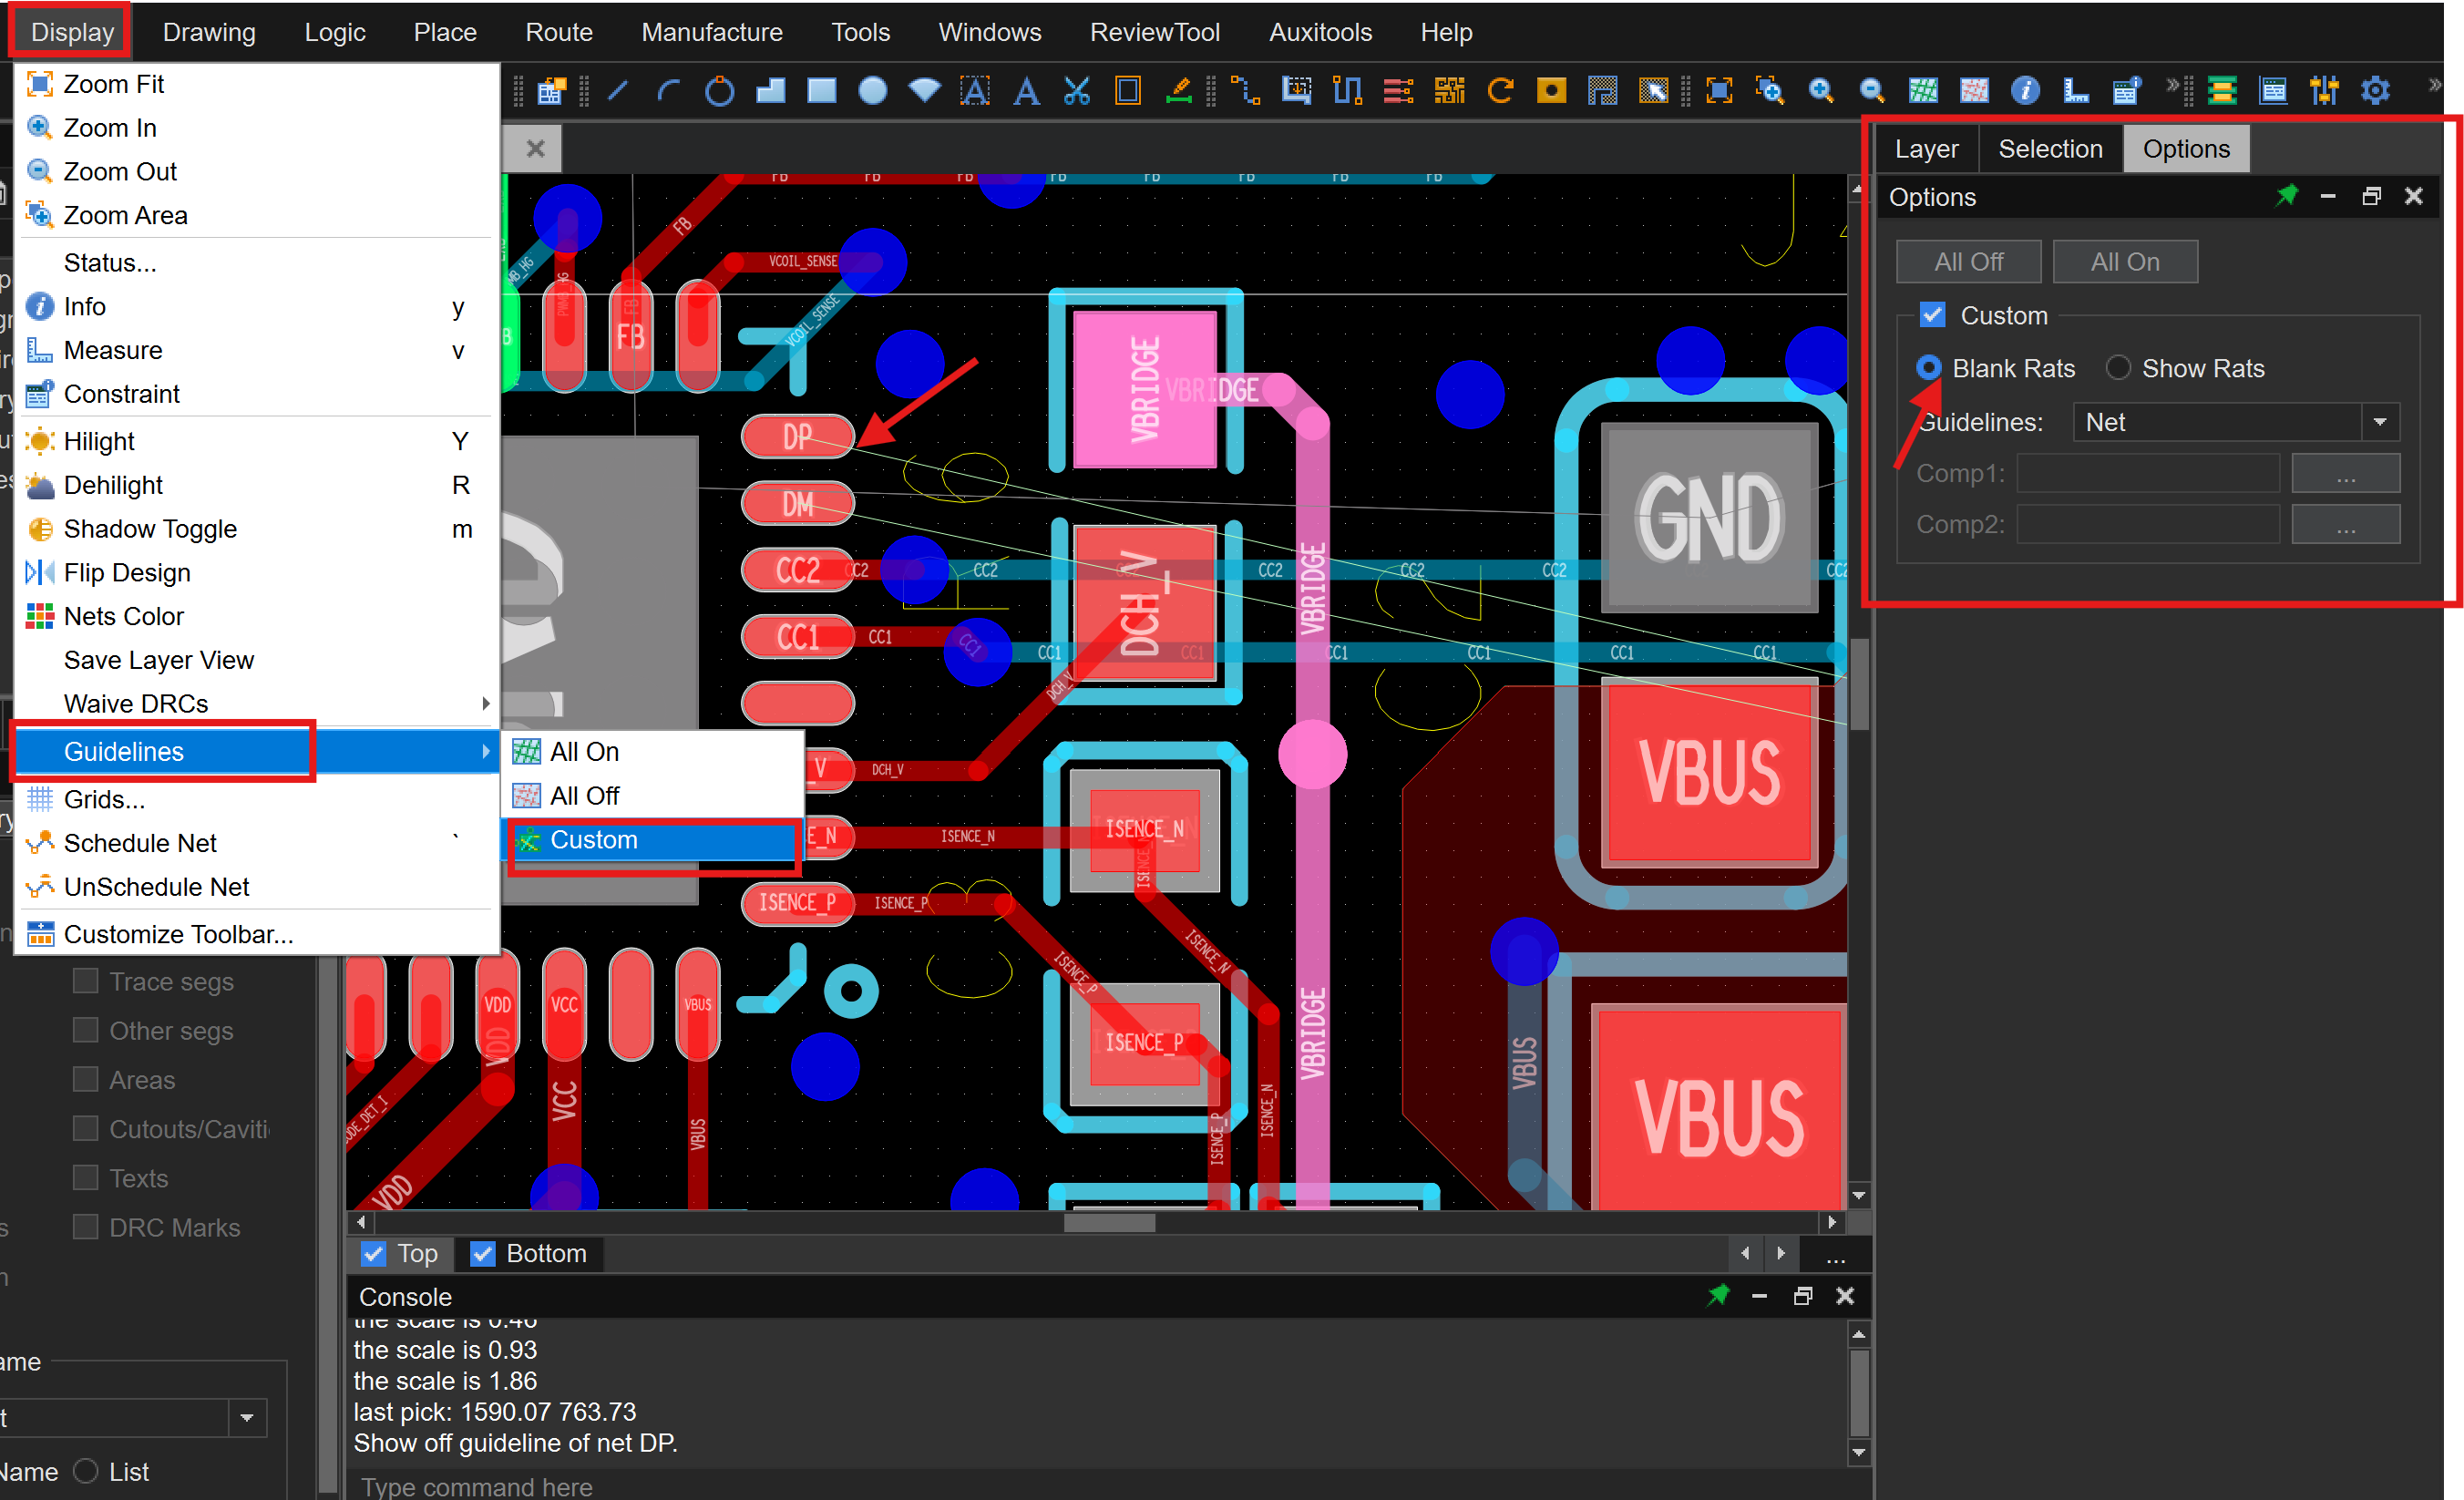Click the All On button in Options
This screenshot has width=2464, height=1500.
(2124, 262)
